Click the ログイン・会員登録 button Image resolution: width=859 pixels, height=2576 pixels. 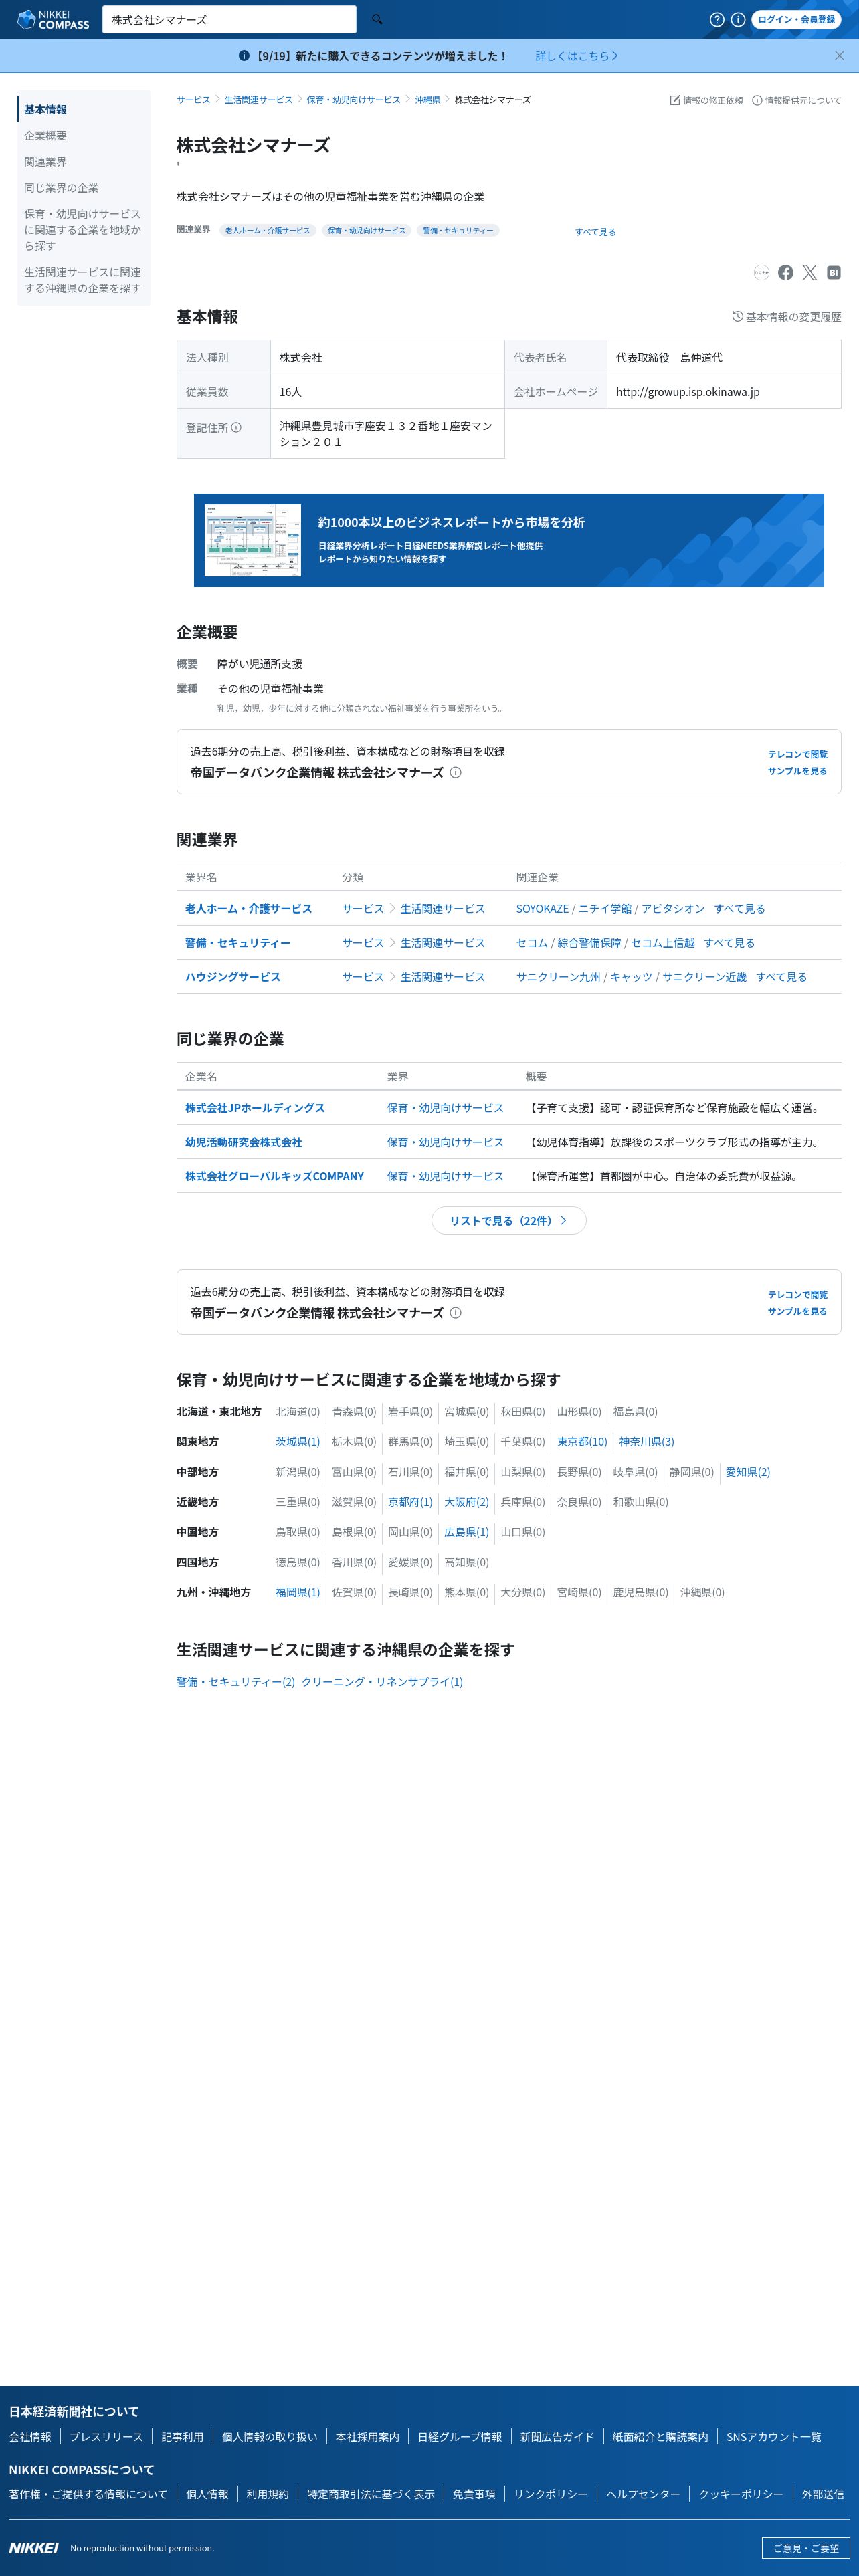point(796,19)
